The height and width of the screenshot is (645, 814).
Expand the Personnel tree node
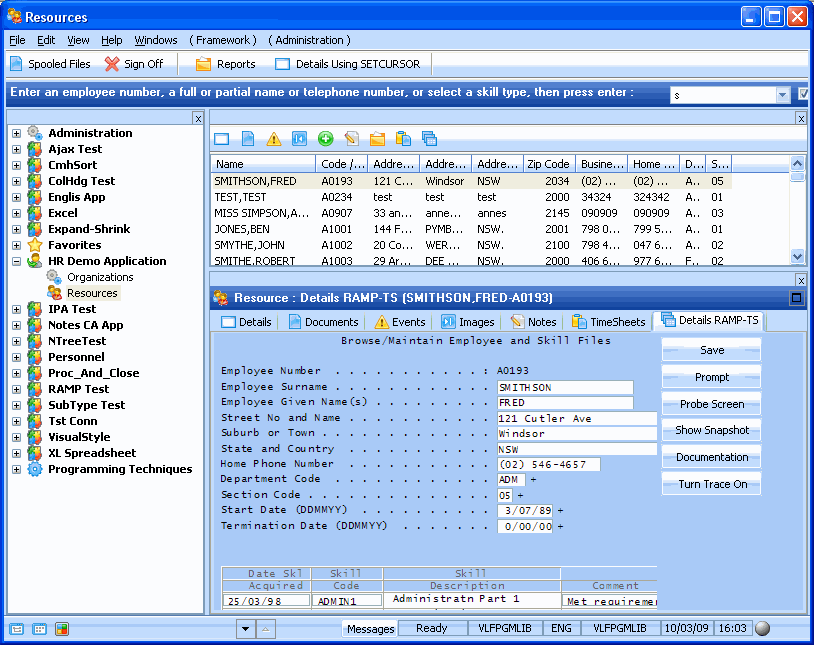coord(16,357)
